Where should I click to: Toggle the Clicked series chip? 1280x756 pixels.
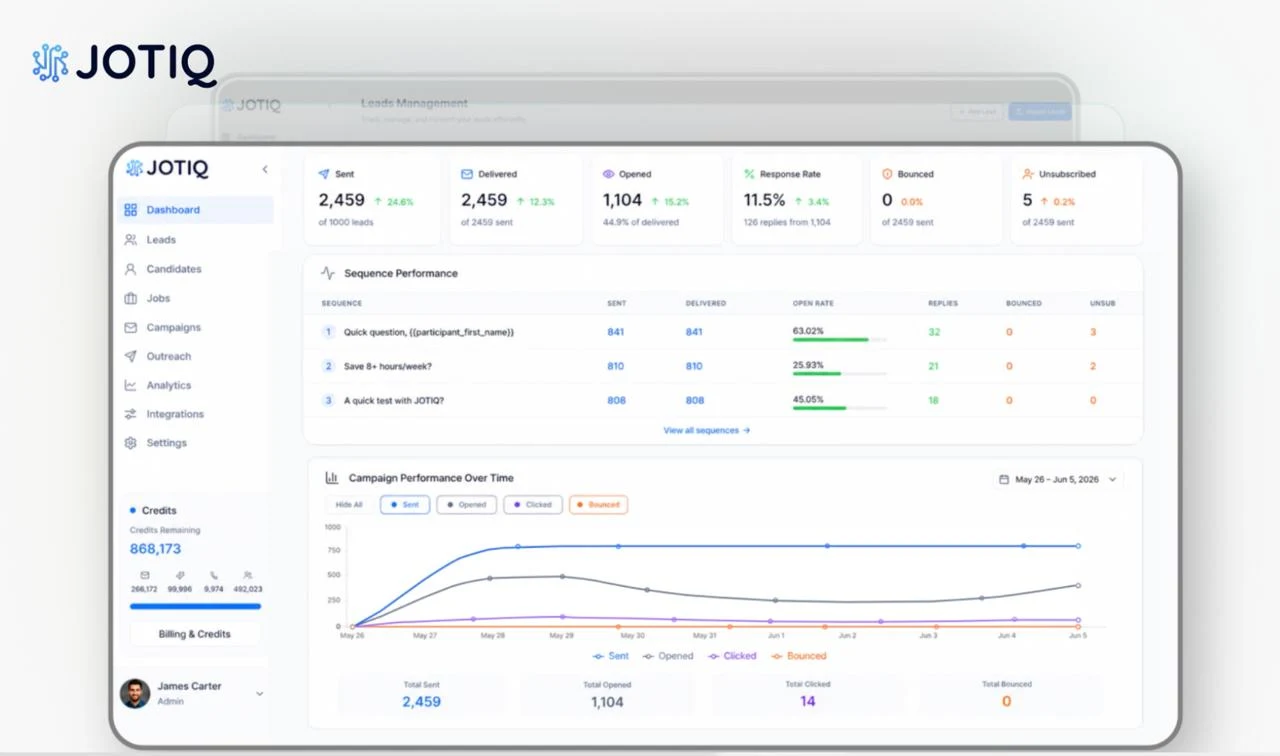coord(533,505)
